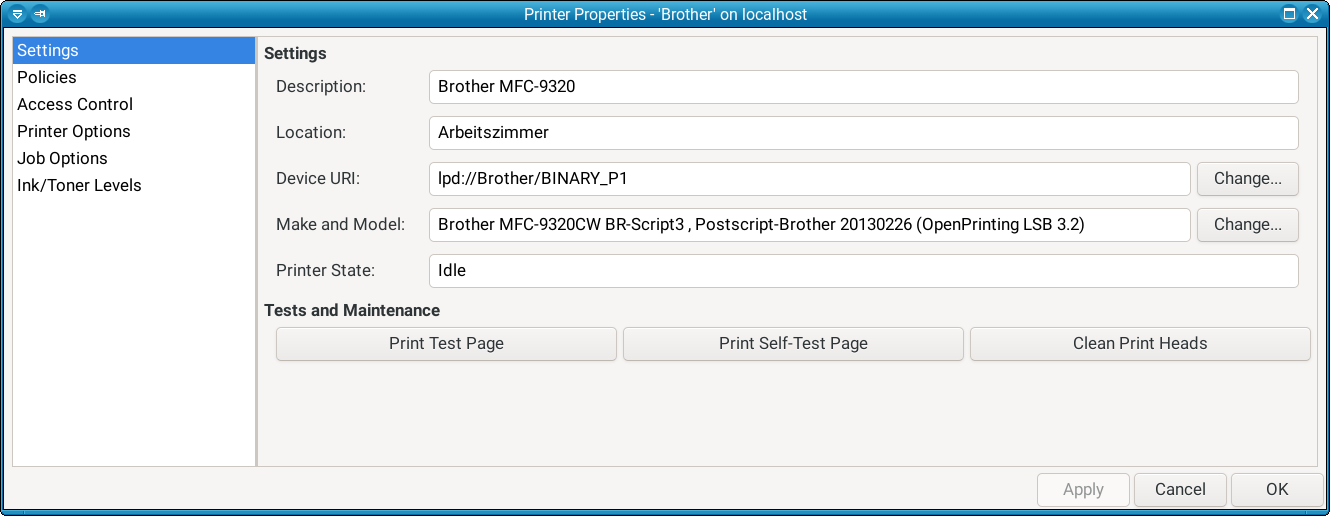Confirm the dialog with OK
The width and height of the screenshot is (1330, 516).
click(1277, 489)
